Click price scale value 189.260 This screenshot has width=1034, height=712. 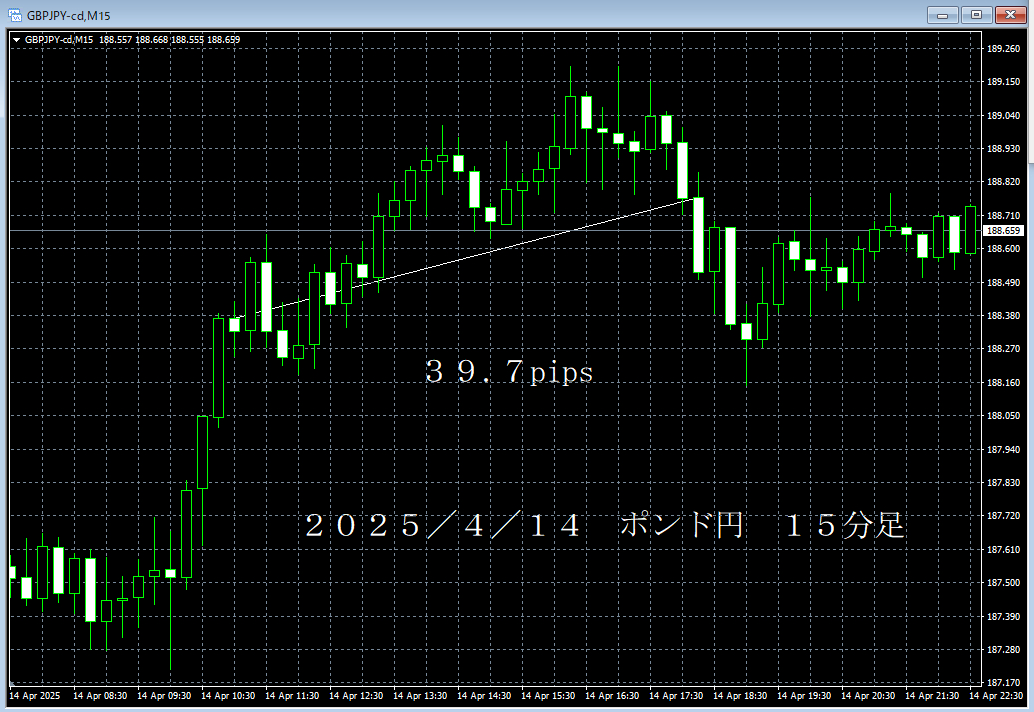[x=1003, y=49]
